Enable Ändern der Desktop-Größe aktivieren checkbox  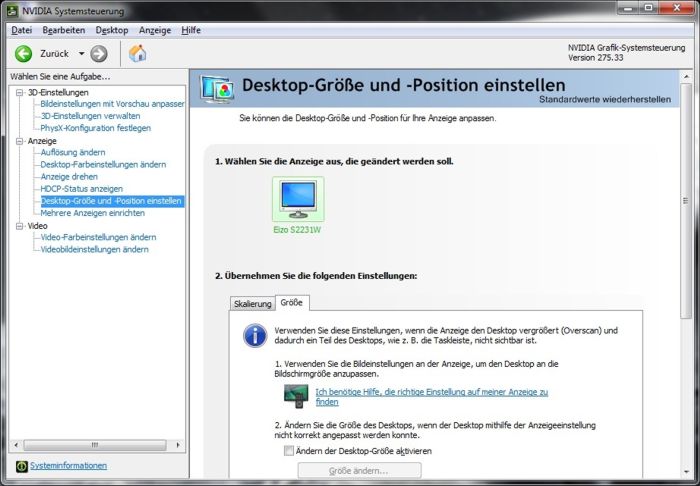click(x=289, y=451)
